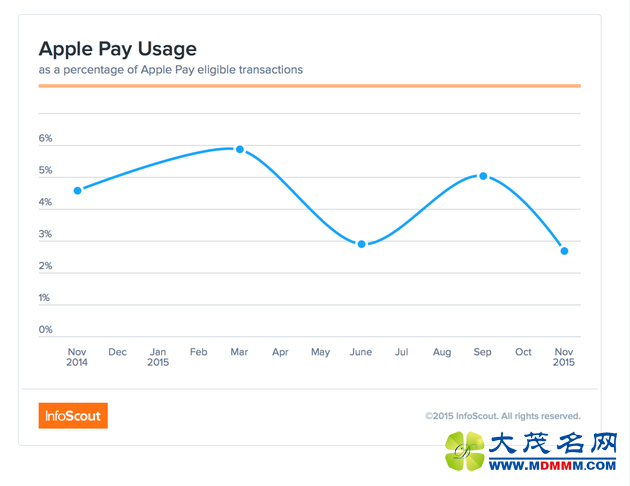This screenshot has height=486, width=630.
Task: Click the "5%" y-axis label
Action: pyautogui.click(x=45, y=170)
